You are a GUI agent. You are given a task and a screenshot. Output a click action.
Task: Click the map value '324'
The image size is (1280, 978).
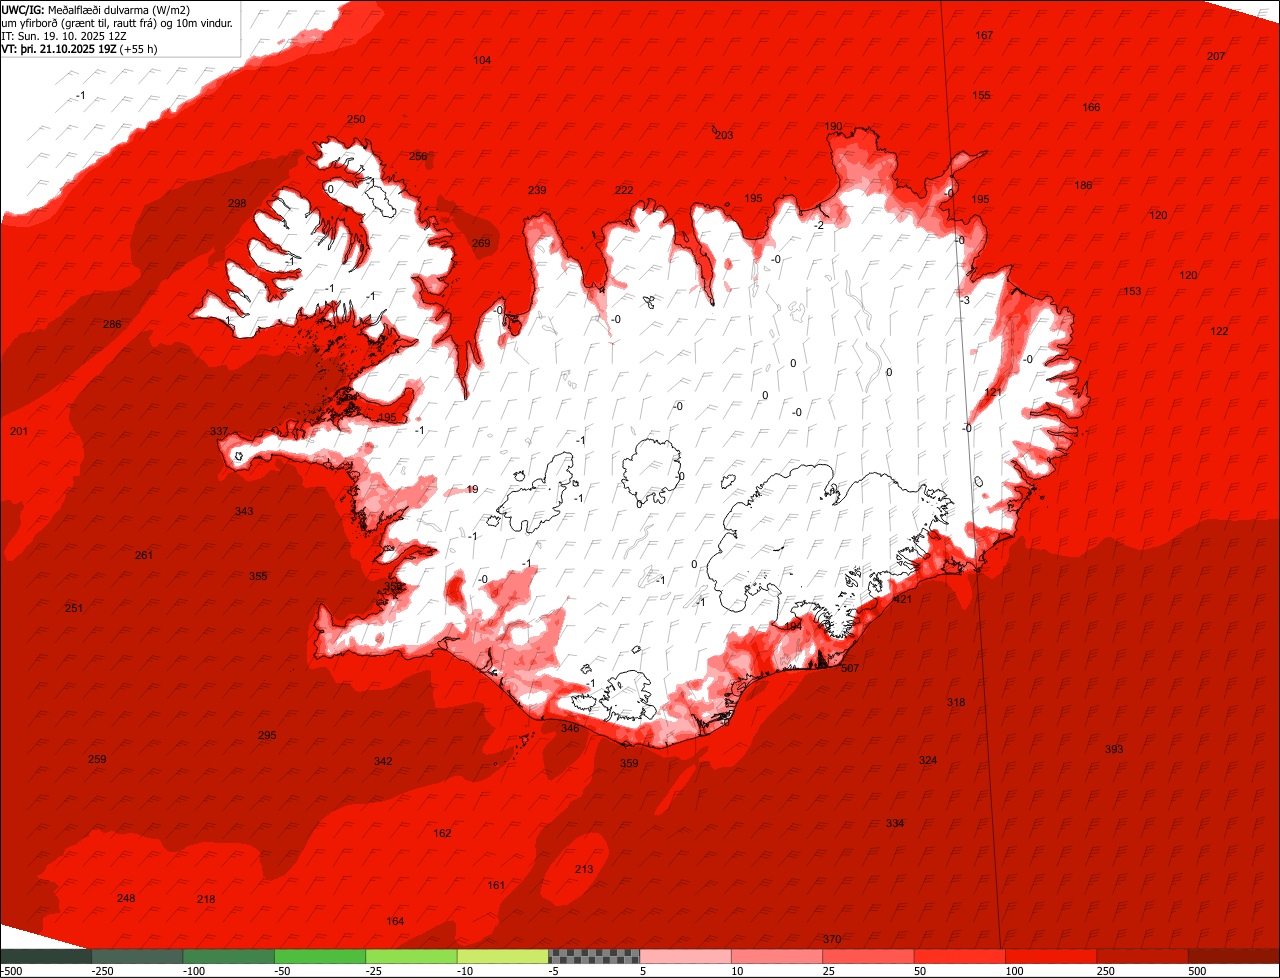(x=928, y=760)
